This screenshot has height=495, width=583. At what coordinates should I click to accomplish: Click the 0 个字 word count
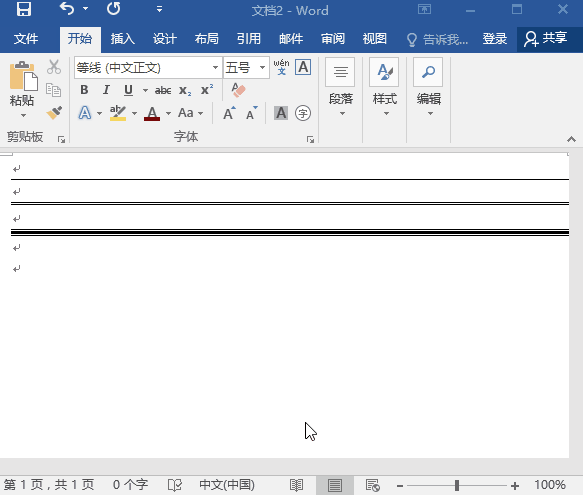coord(131,485)
